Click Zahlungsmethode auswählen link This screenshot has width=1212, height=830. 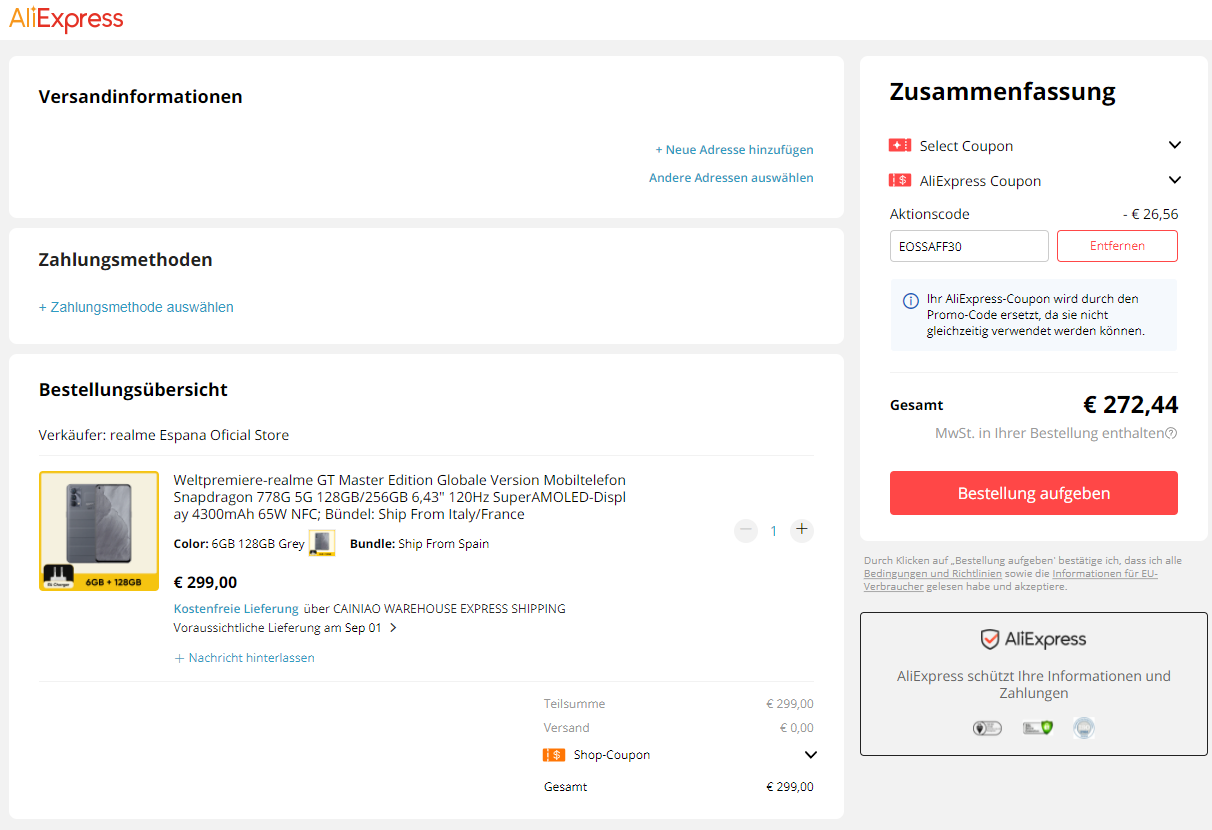coord(136,307)
